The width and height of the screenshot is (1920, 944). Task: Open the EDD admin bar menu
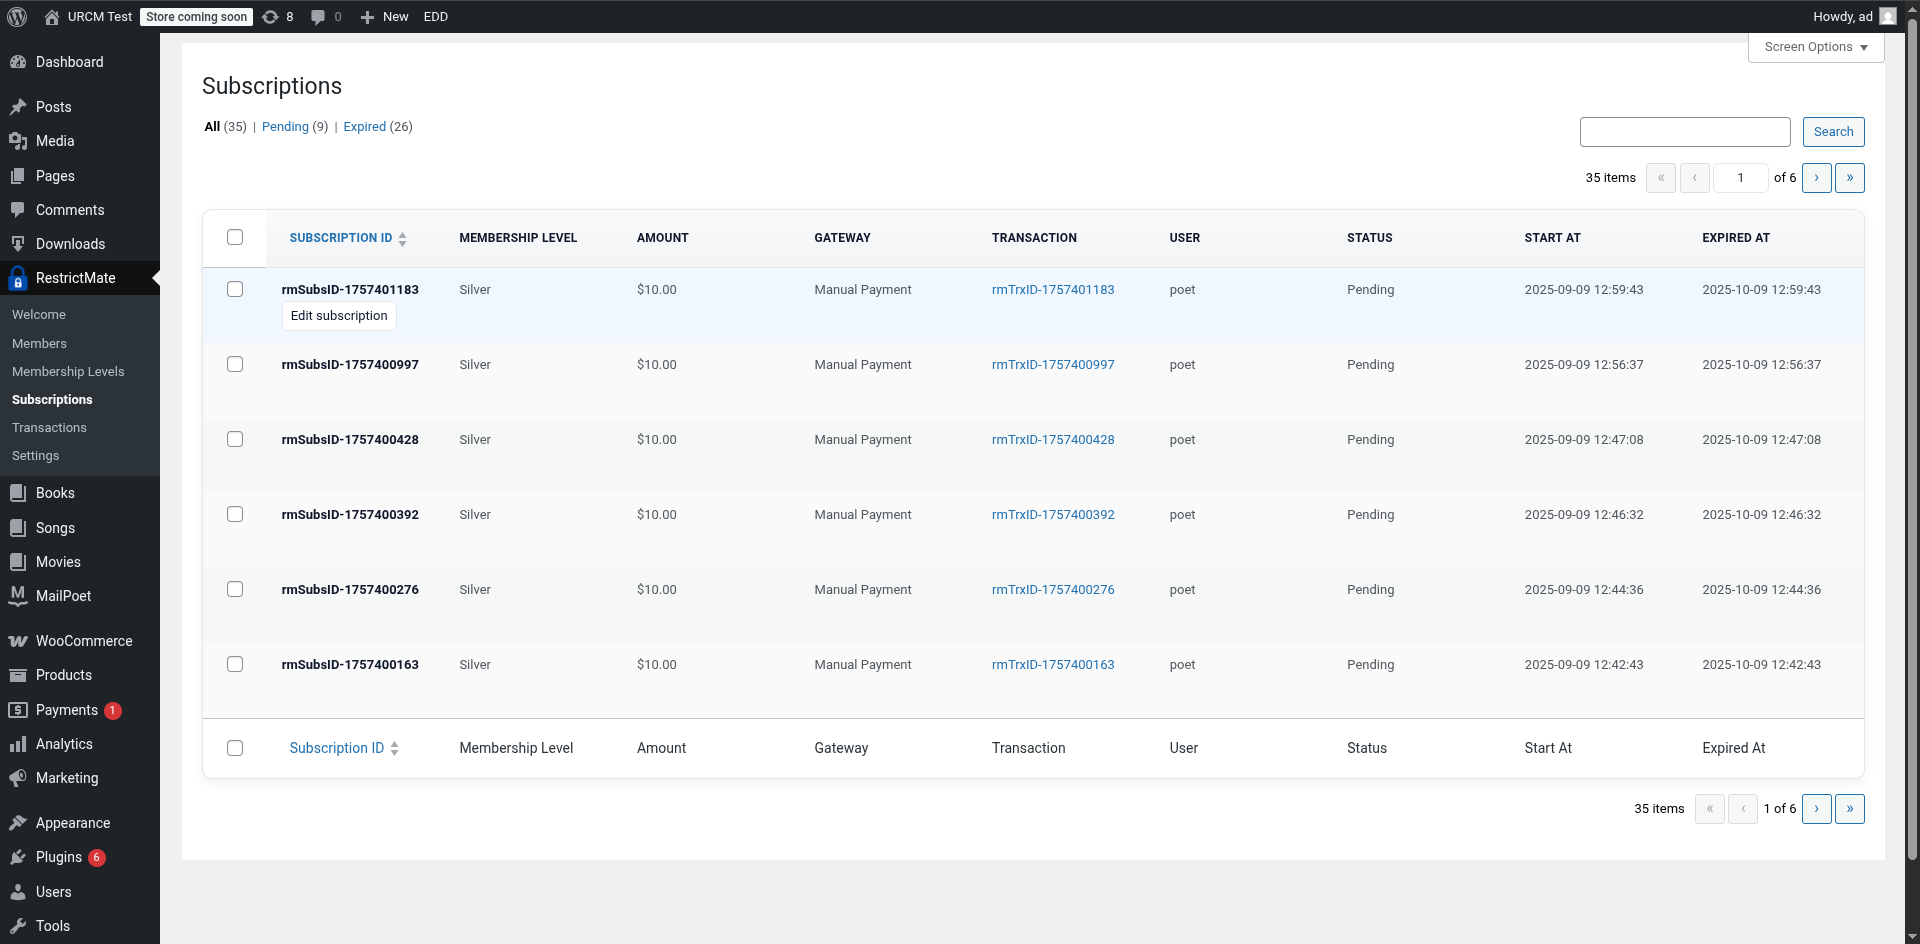pos(436,17)
